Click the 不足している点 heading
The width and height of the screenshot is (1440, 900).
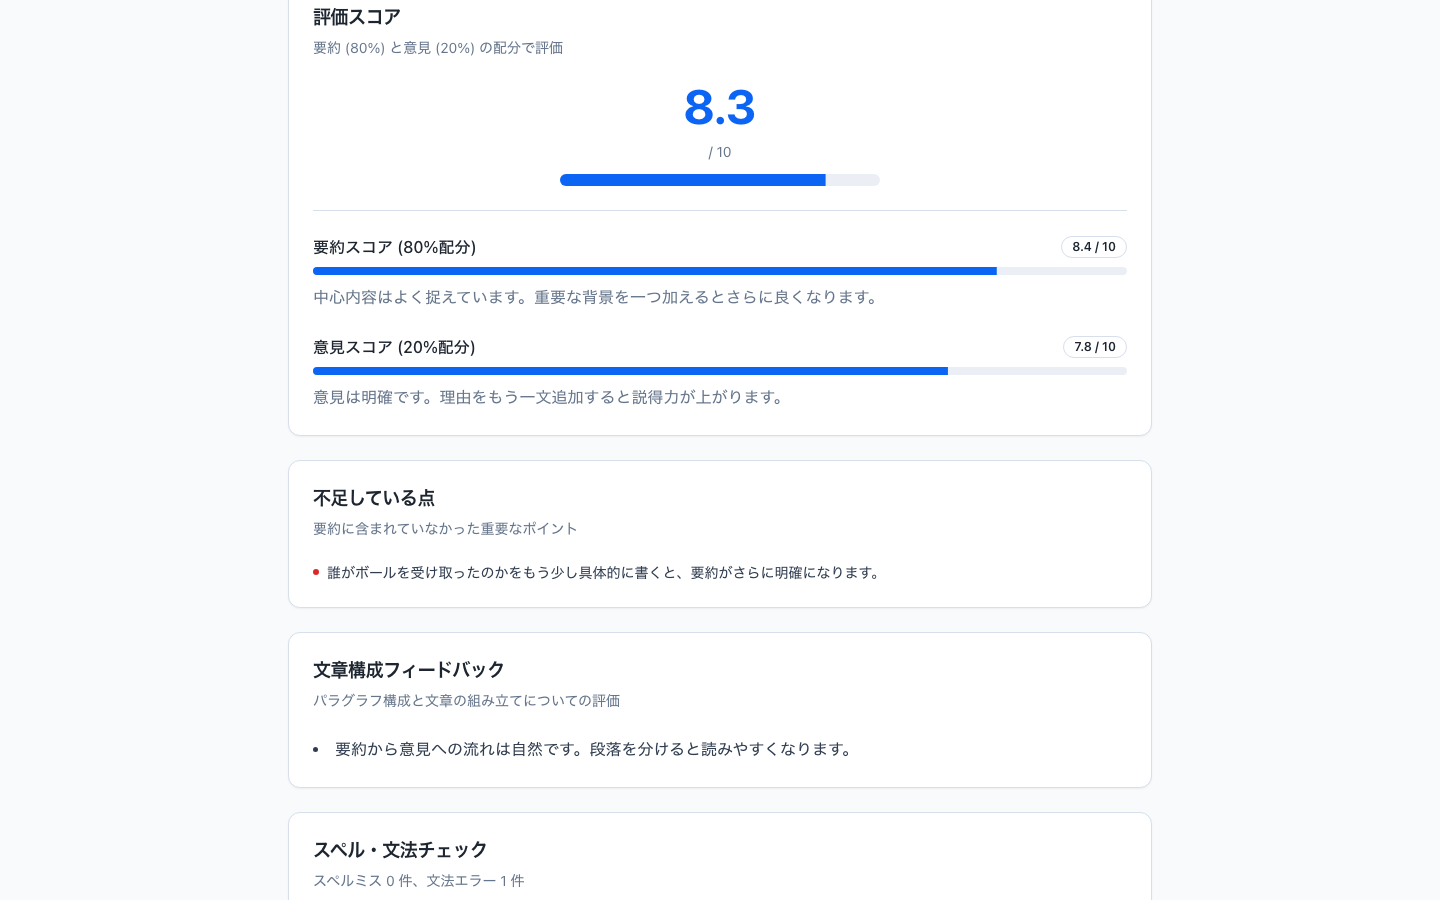(374, 498)
